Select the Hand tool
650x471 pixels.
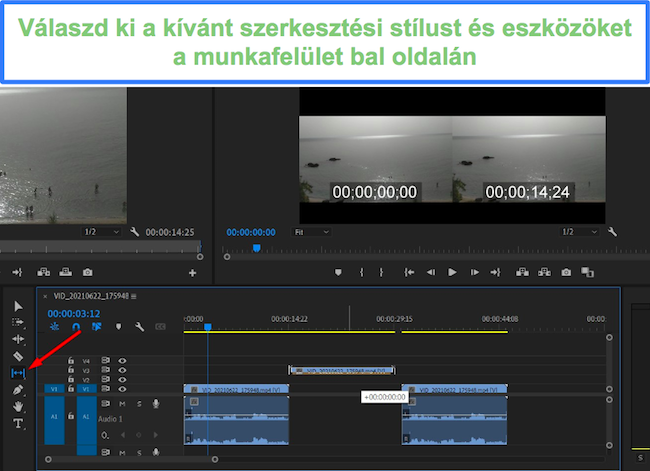click(x=18, y=406)
